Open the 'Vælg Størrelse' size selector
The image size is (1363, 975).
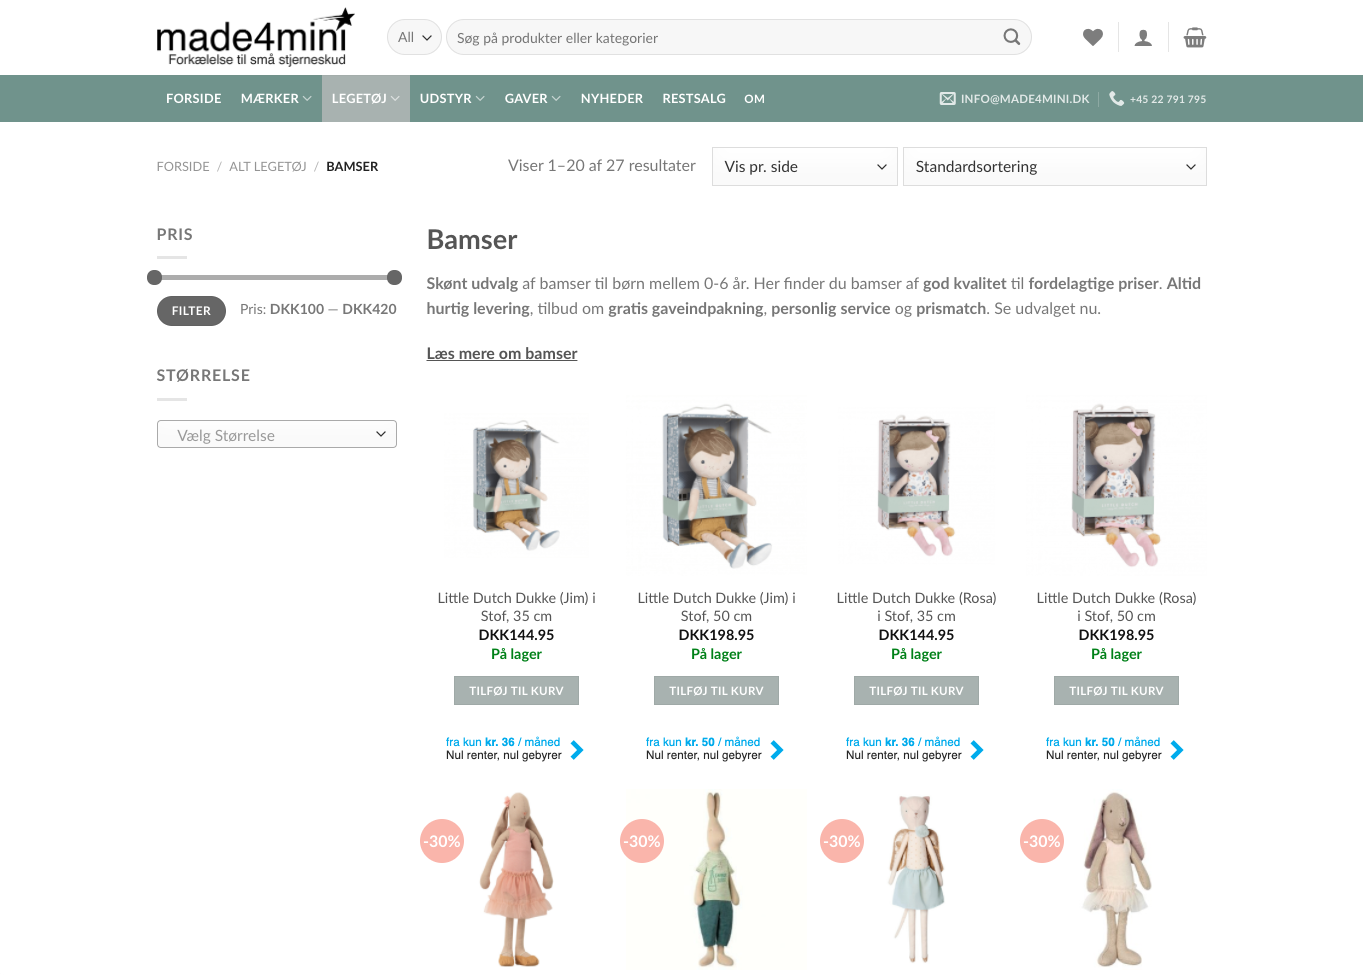tap(277, 434)
